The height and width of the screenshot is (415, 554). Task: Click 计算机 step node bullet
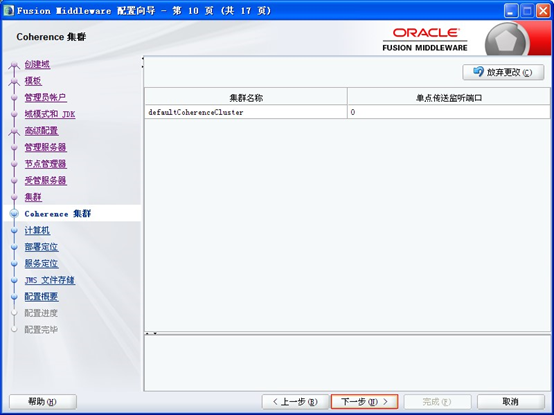click(x=14, y=230)
